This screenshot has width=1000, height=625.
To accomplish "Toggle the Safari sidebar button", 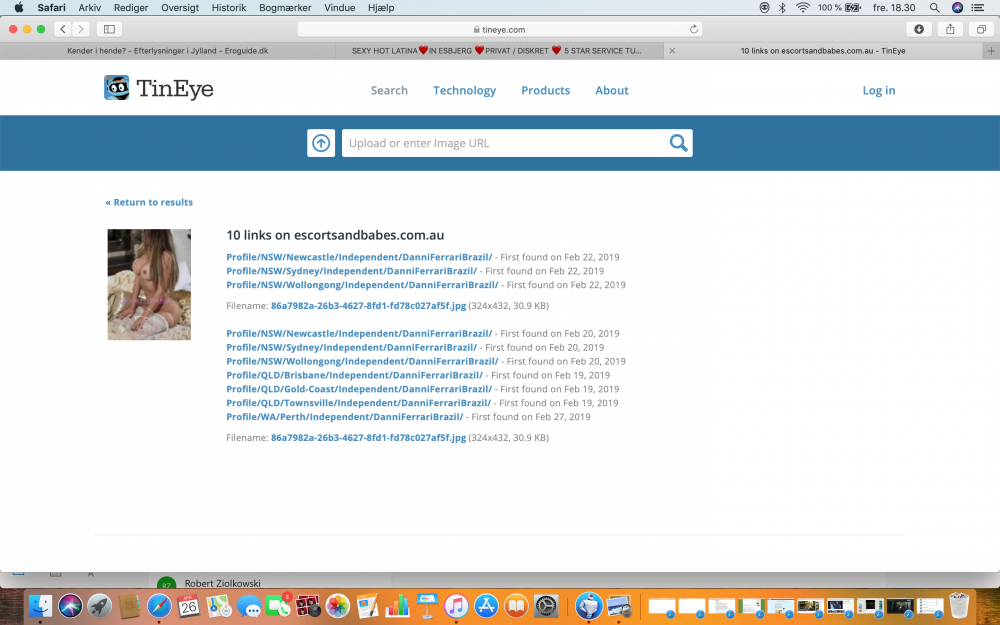I will (x=109, y=29).
